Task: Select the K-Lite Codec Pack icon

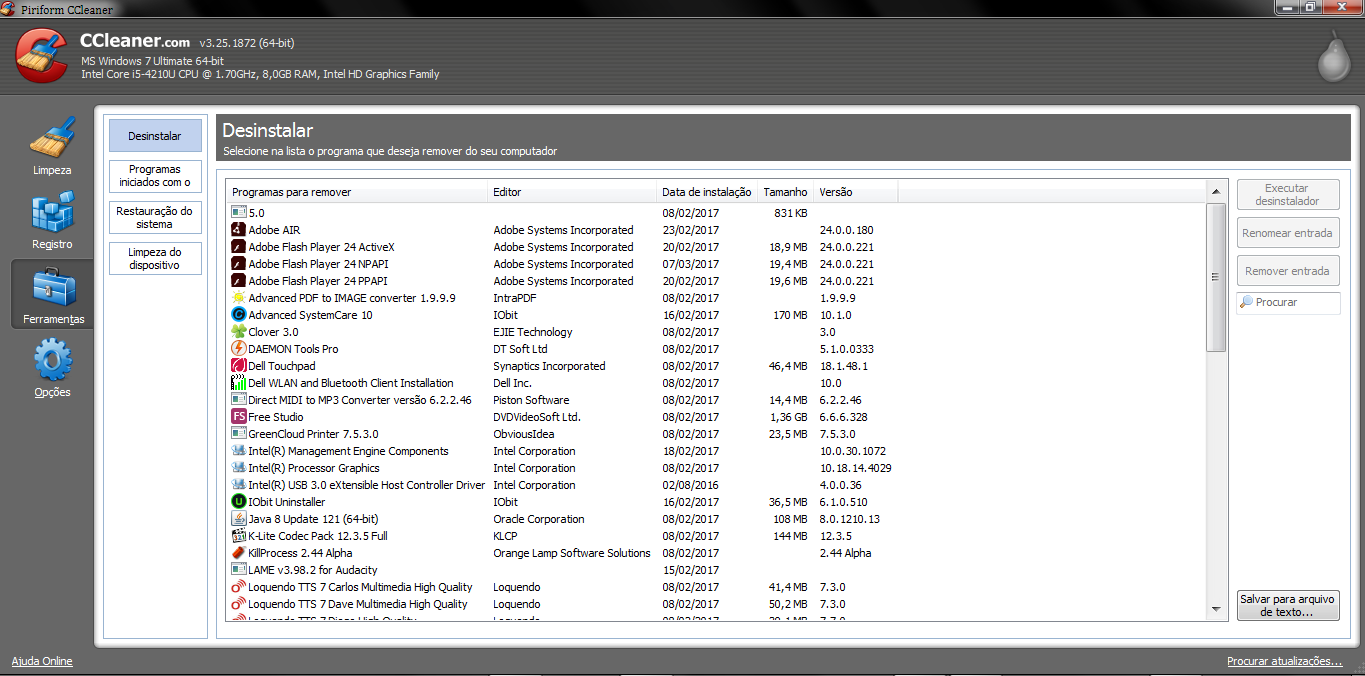Action: tap(239, 536)
